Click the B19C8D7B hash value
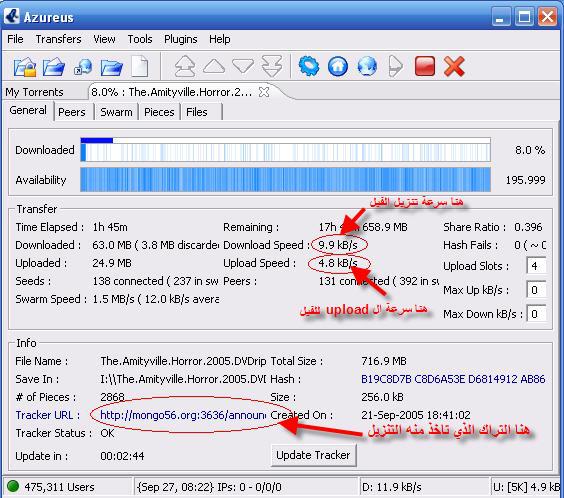Screen dimensions: 564x498 453,379
